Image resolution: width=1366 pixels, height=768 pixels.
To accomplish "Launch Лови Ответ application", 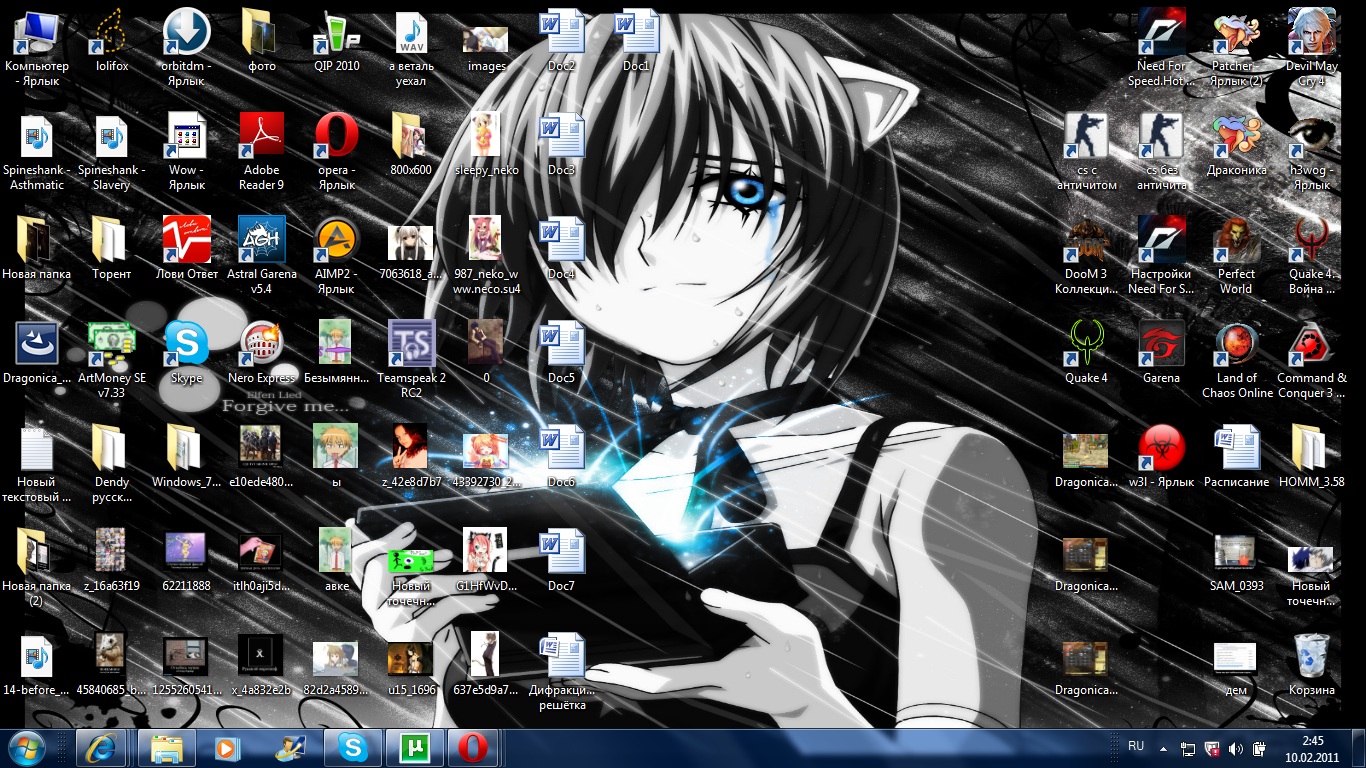I will pos(186,240).
